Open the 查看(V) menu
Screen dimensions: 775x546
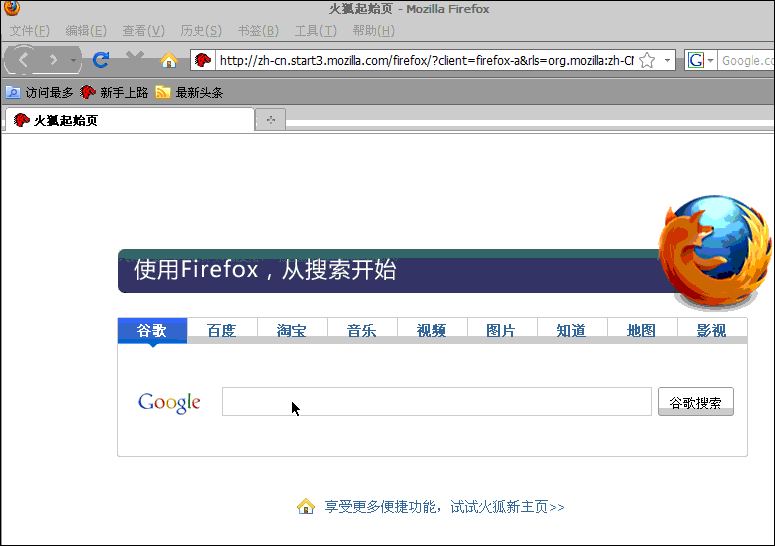143,31
